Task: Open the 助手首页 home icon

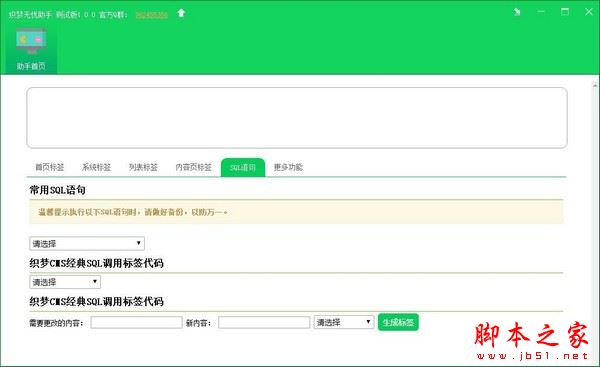Action: click(x=31, y=49)
